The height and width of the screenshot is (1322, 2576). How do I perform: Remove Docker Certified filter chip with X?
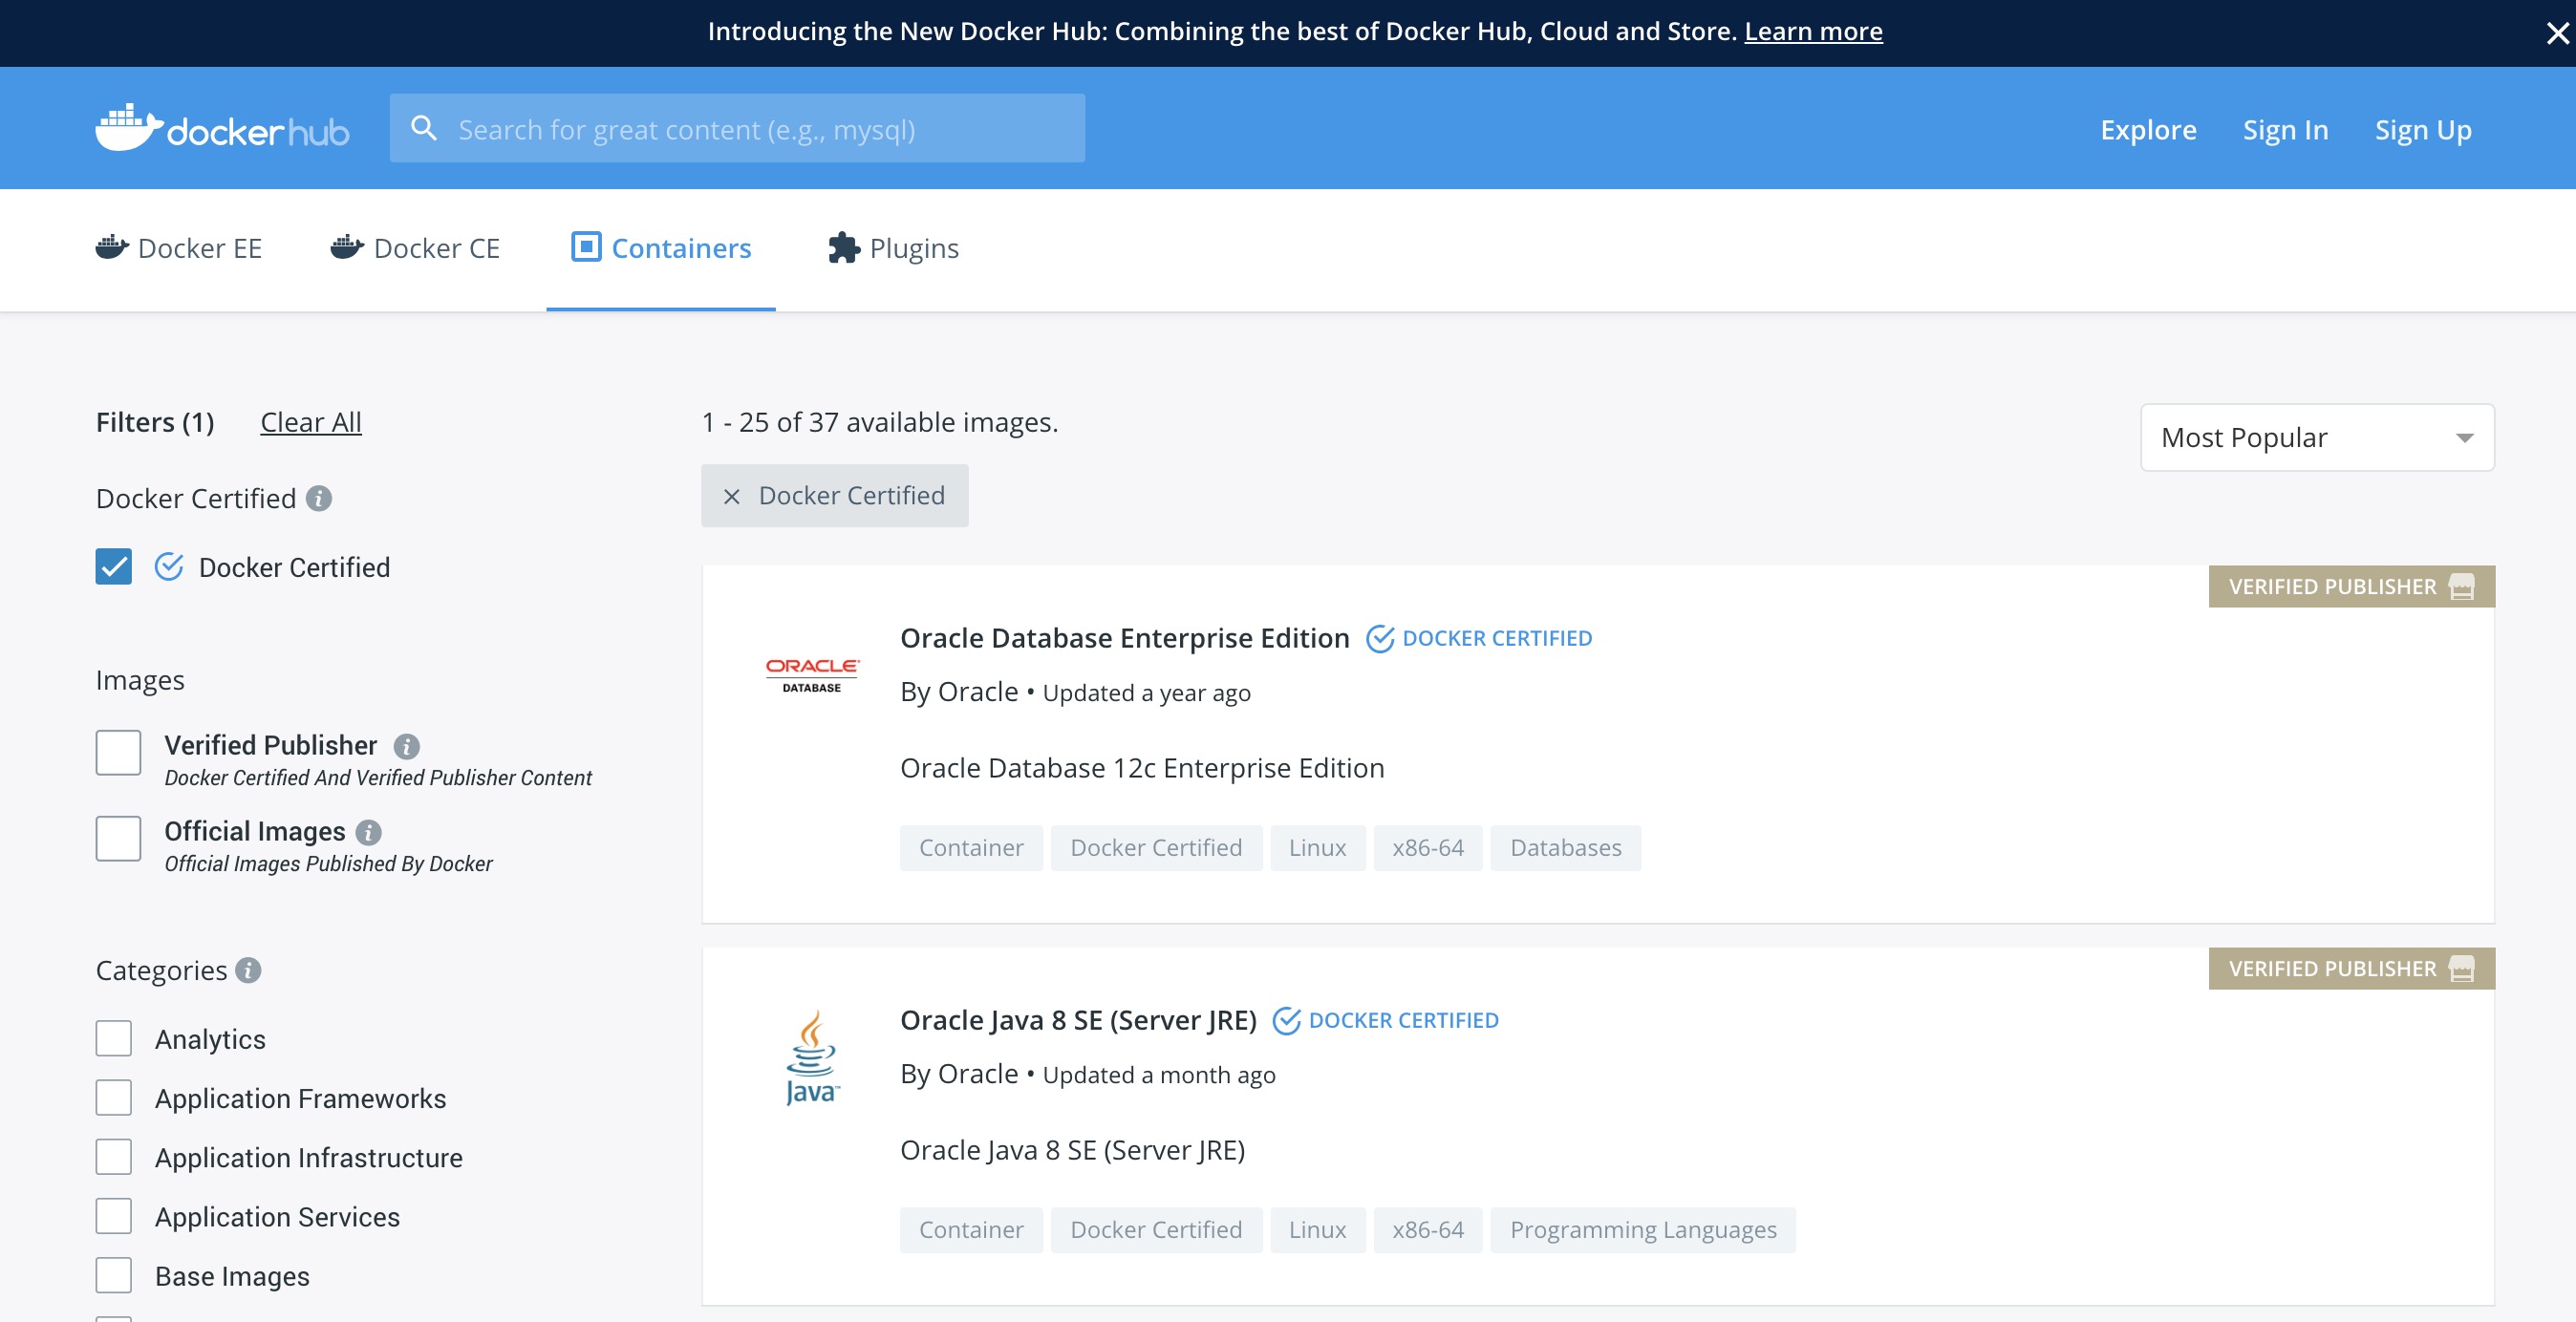click(x=732, y=496)
